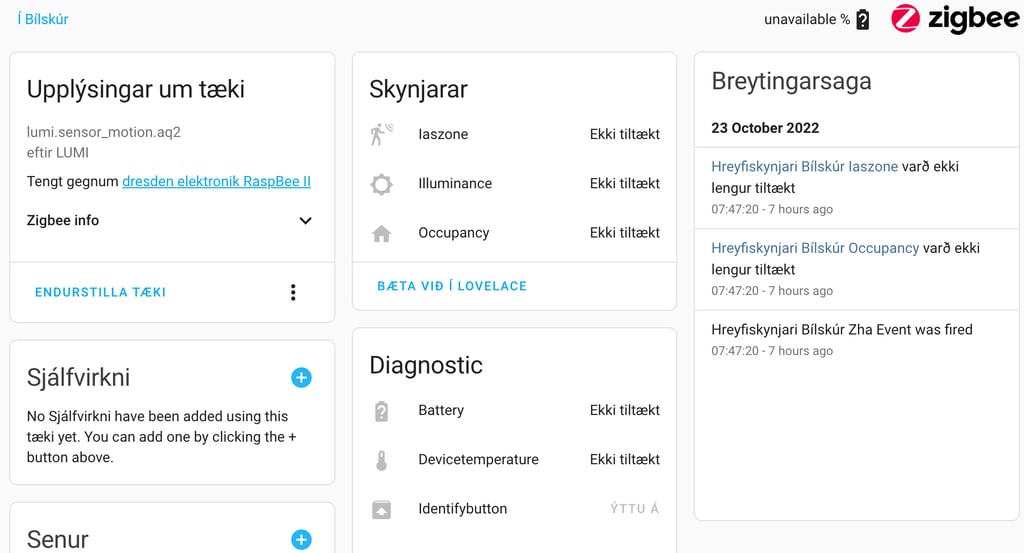Add a new Senur with plus icon
Viewport: 1024px width, 553px height.
tap(301, 539)
